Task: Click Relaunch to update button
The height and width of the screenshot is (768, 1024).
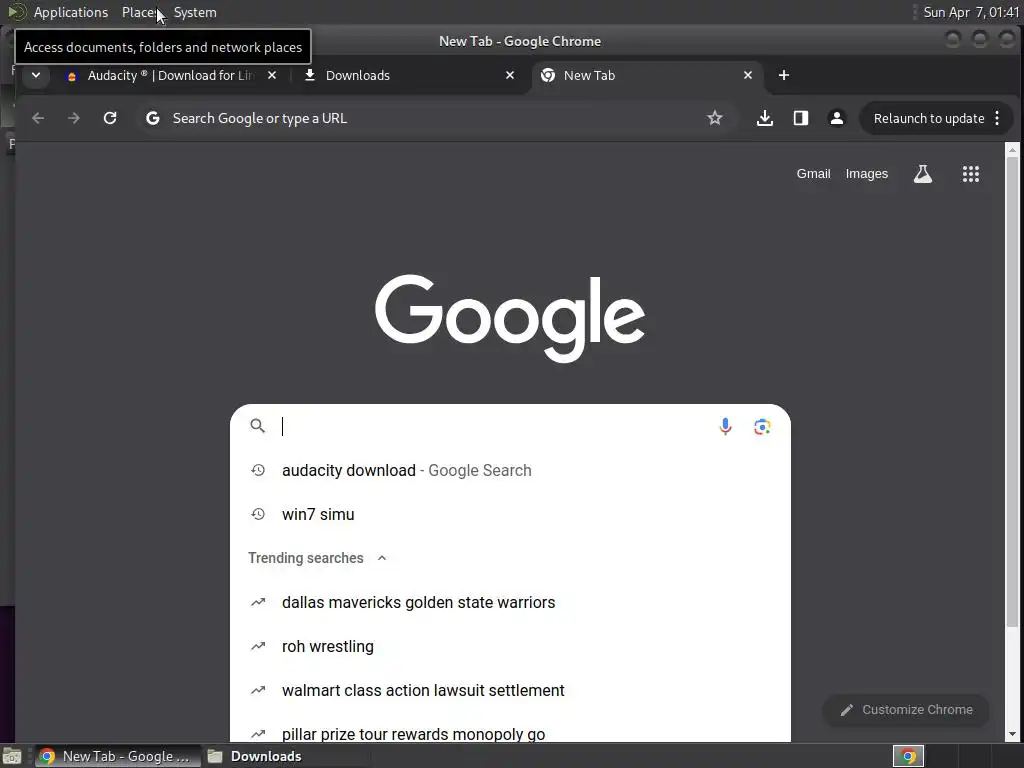Action: [929, 118]
